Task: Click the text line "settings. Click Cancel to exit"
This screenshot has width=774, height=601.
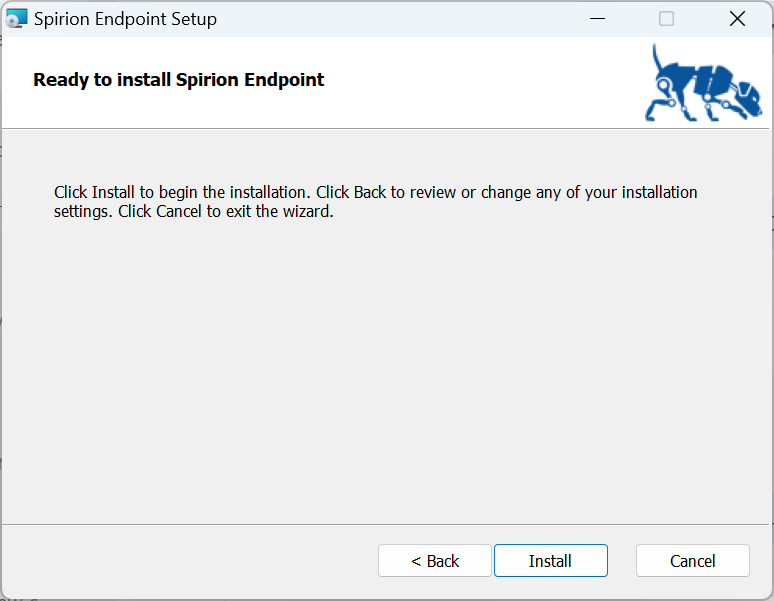Action: pyautogui.click(x=193, y=212)
